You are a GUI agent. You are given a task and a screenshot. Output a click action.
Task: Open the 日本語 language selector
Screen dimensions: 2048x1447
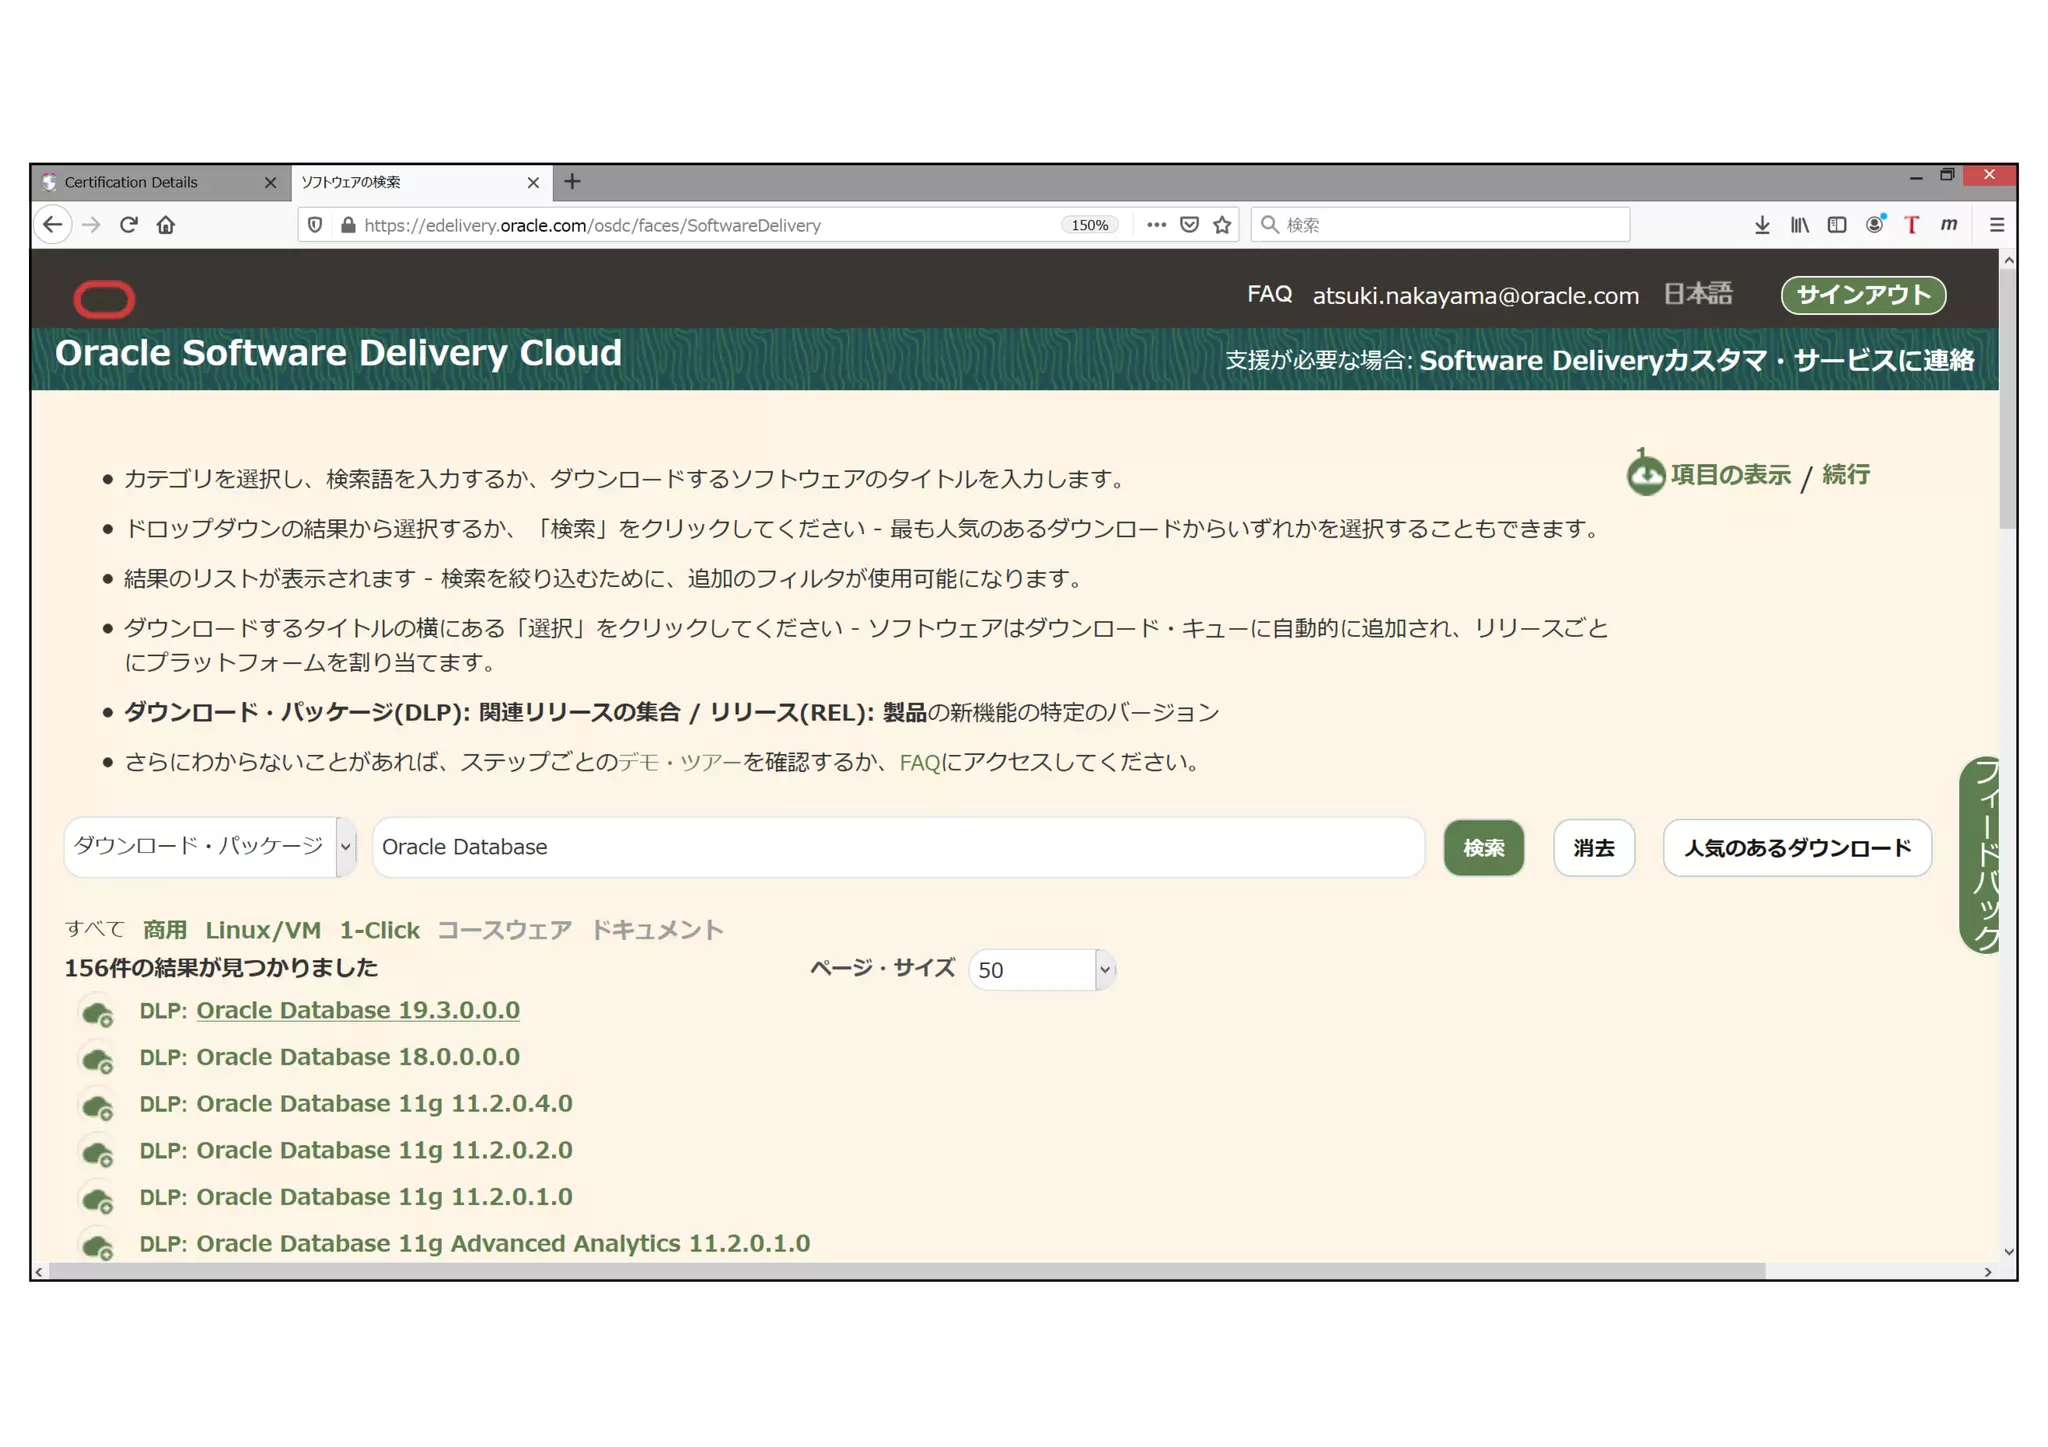click(1697, 294)
